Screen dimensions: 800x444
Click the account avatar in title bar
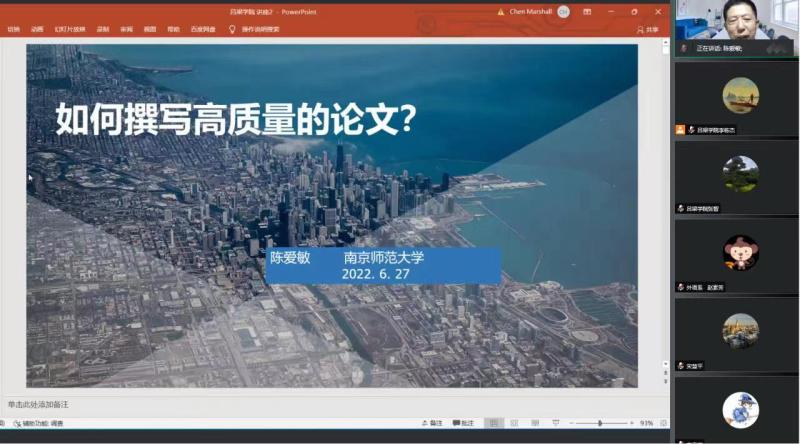[x=563, y=12]
